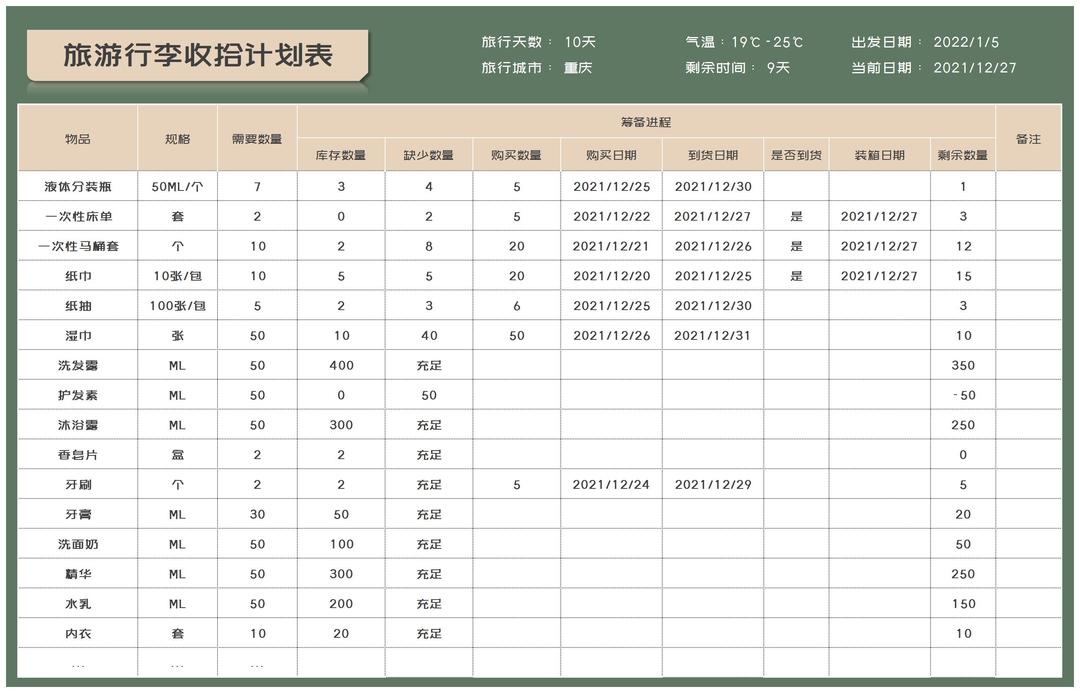Select arrival date 2021/12/26 for 一次性马桶套

[713, 246]
